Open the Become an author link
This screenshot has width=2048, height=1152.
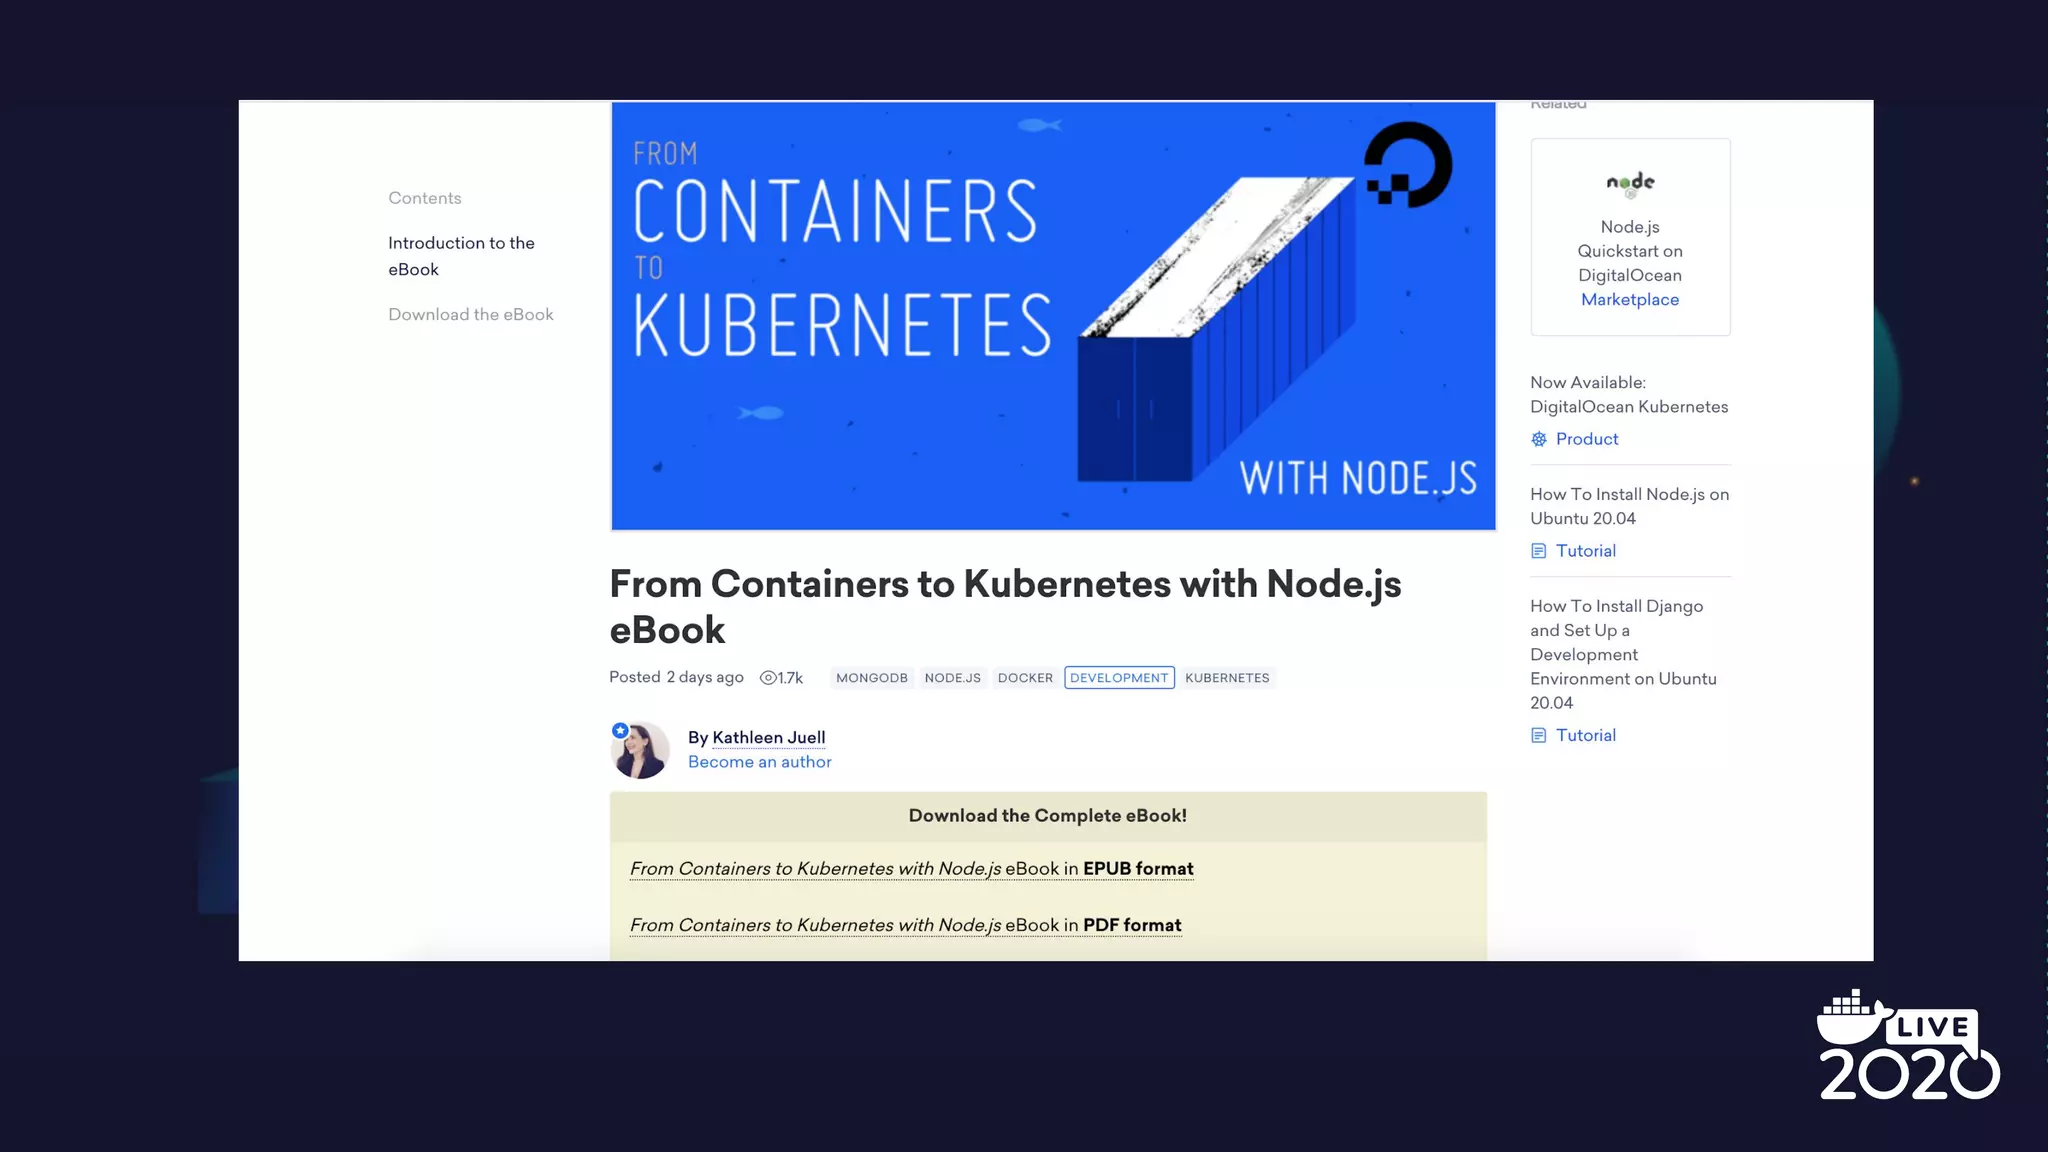[759, 762]
